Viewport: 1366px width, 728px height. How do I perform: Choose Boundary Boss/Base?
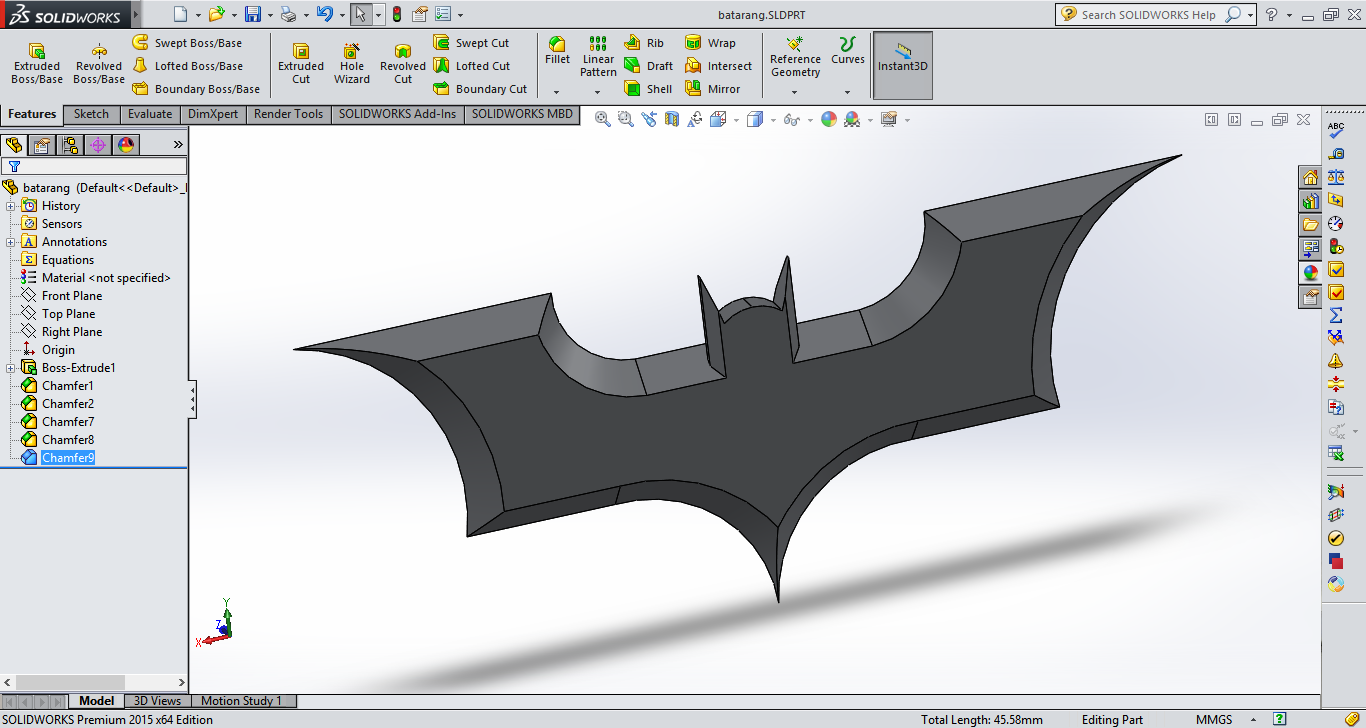click(x=196, y=89)
